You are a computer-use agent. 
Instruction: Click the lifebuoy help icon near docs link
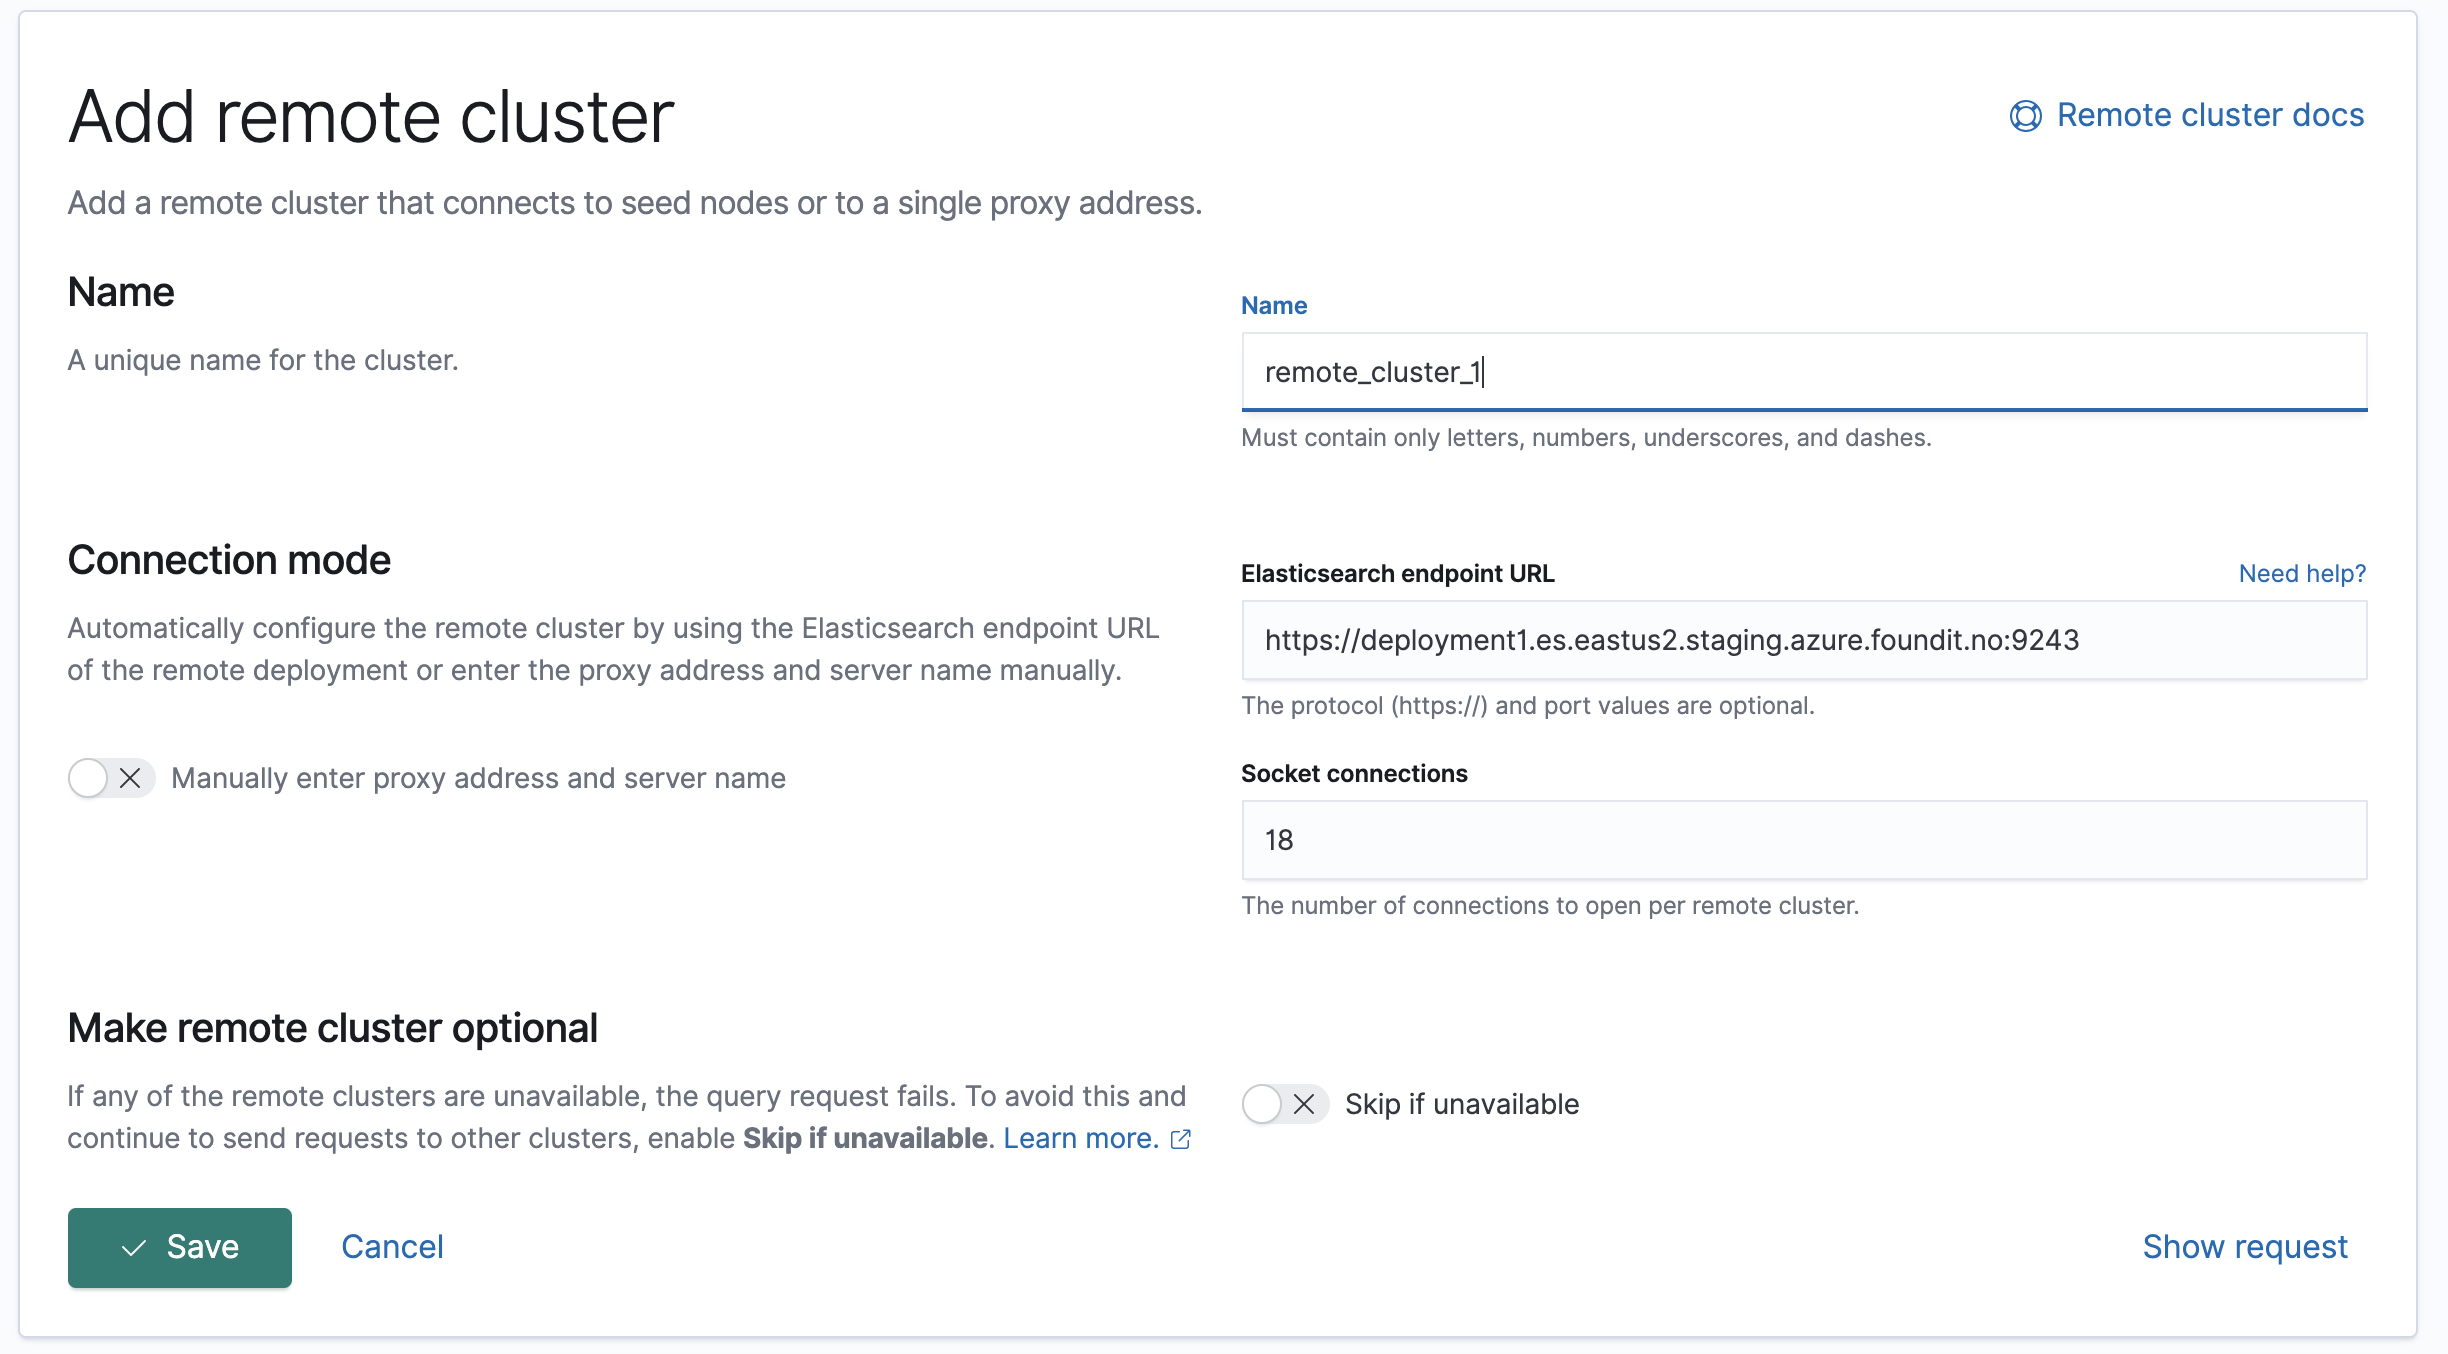click(x=2025, y=116)
